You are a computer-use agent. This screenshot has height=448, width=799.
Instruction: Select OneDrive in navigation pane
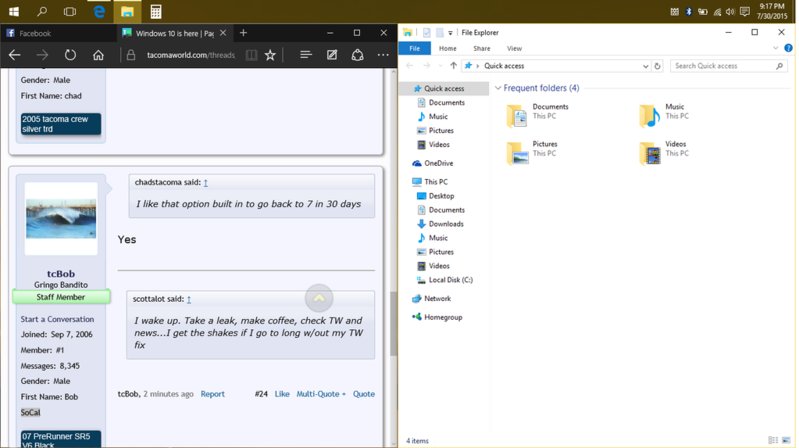pyautogui.click(x=438, y=163)
